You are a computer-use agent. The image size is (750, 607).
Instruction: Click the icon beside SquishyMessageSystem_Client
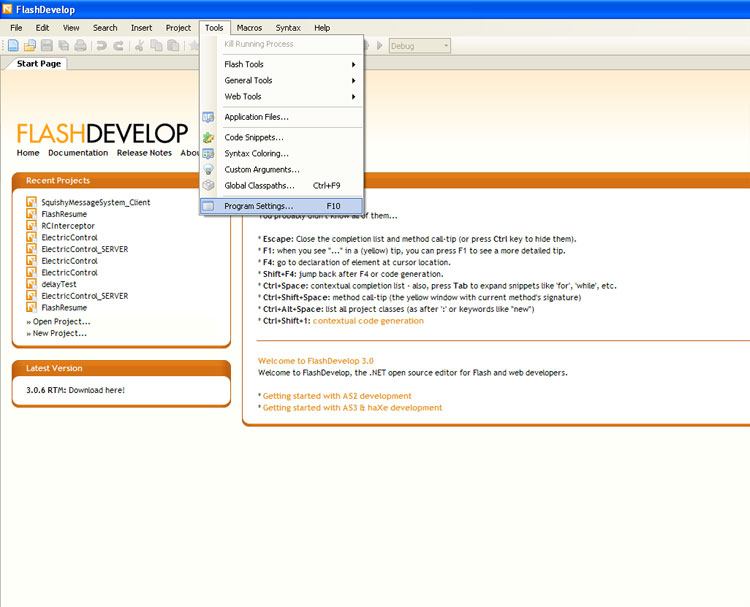click(x=32, y=202)
